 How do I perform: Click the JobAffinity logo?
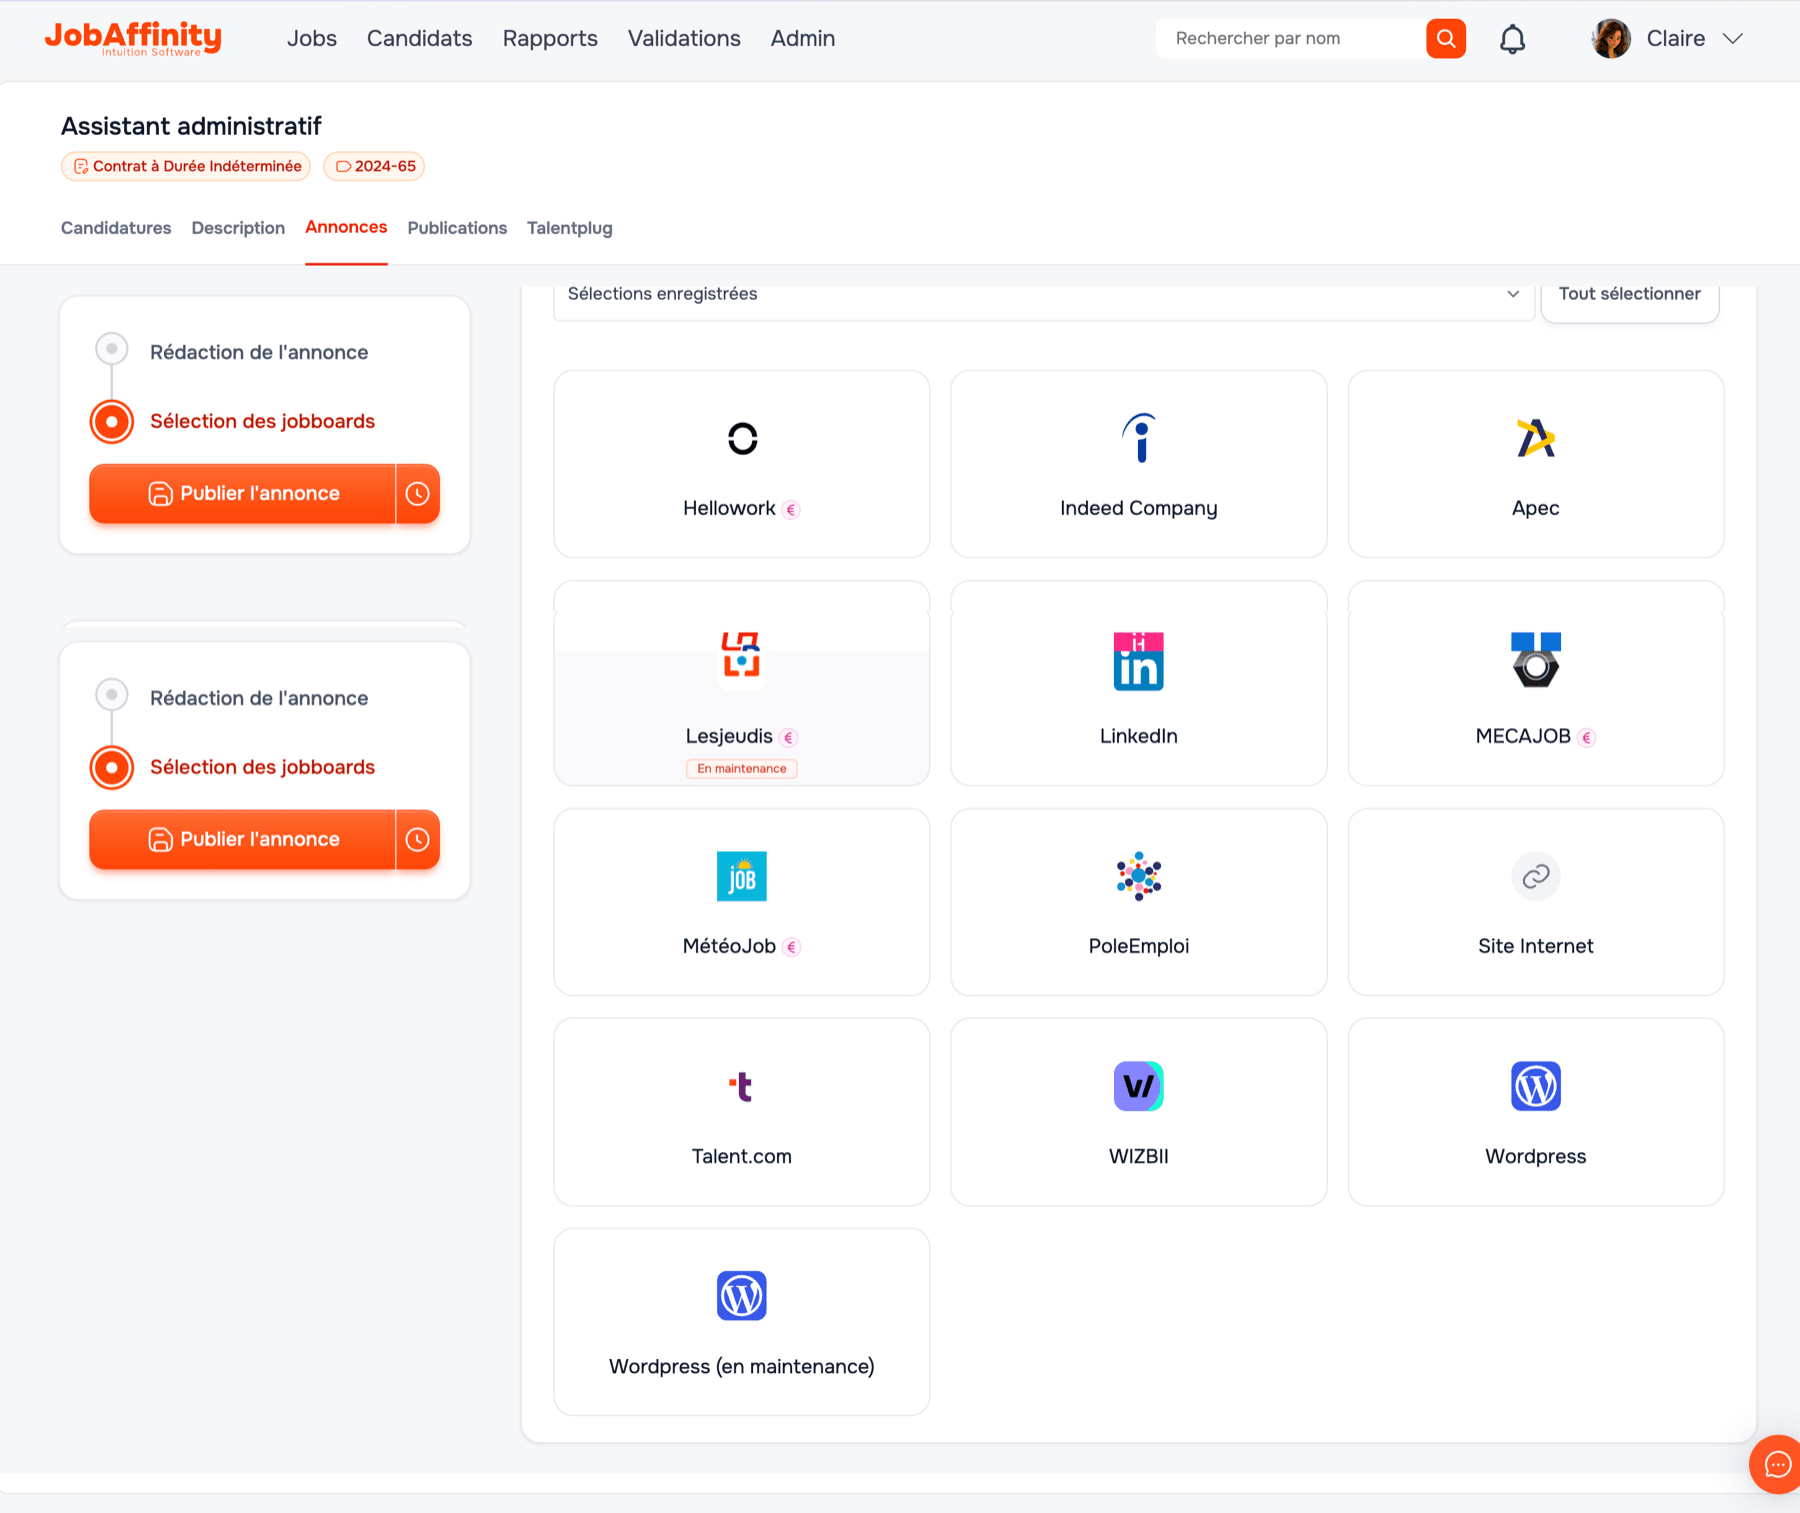click(133, 38)
